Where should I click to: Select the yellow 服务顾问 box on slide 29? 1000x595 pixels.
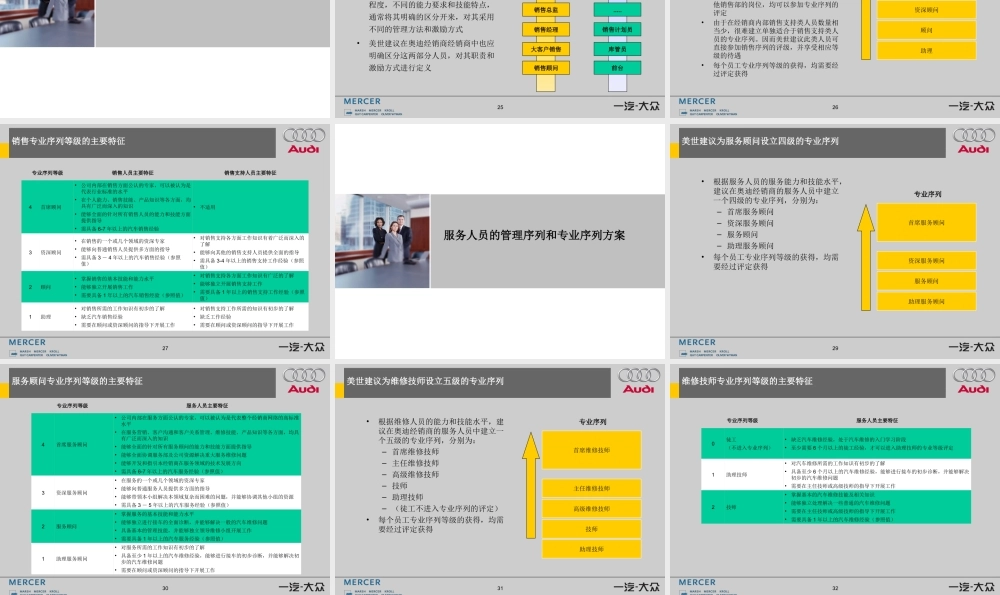pyautogui.click(x=927, y=281)
